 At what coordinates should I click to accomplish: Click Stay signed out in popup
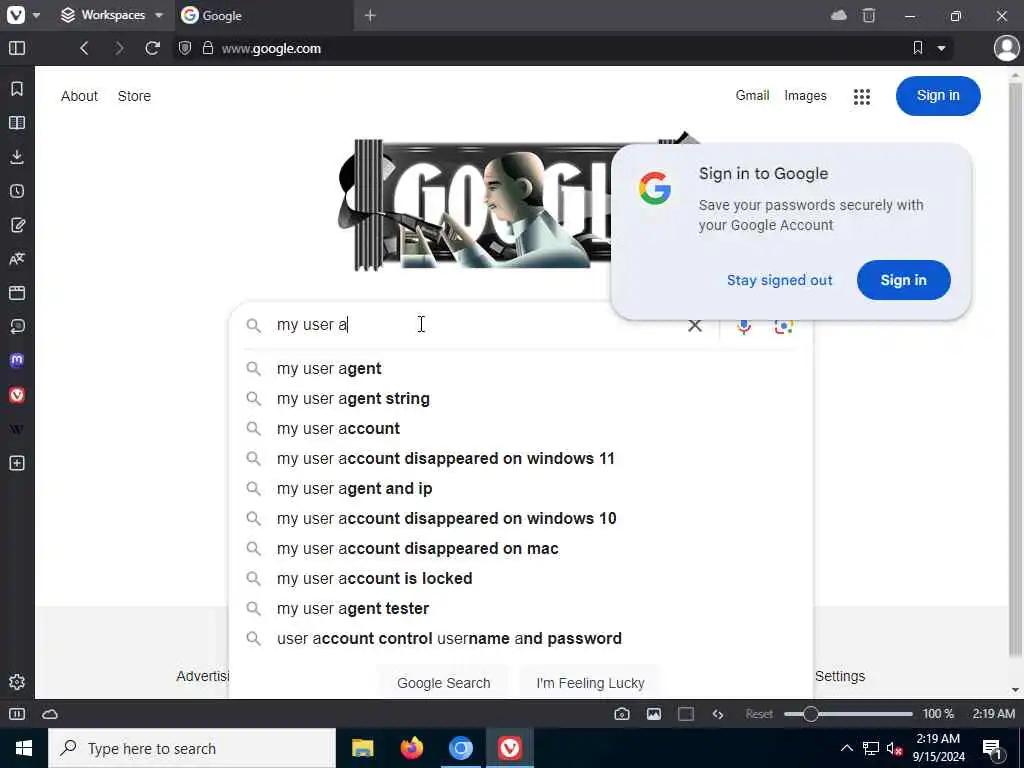coord(779,280)
